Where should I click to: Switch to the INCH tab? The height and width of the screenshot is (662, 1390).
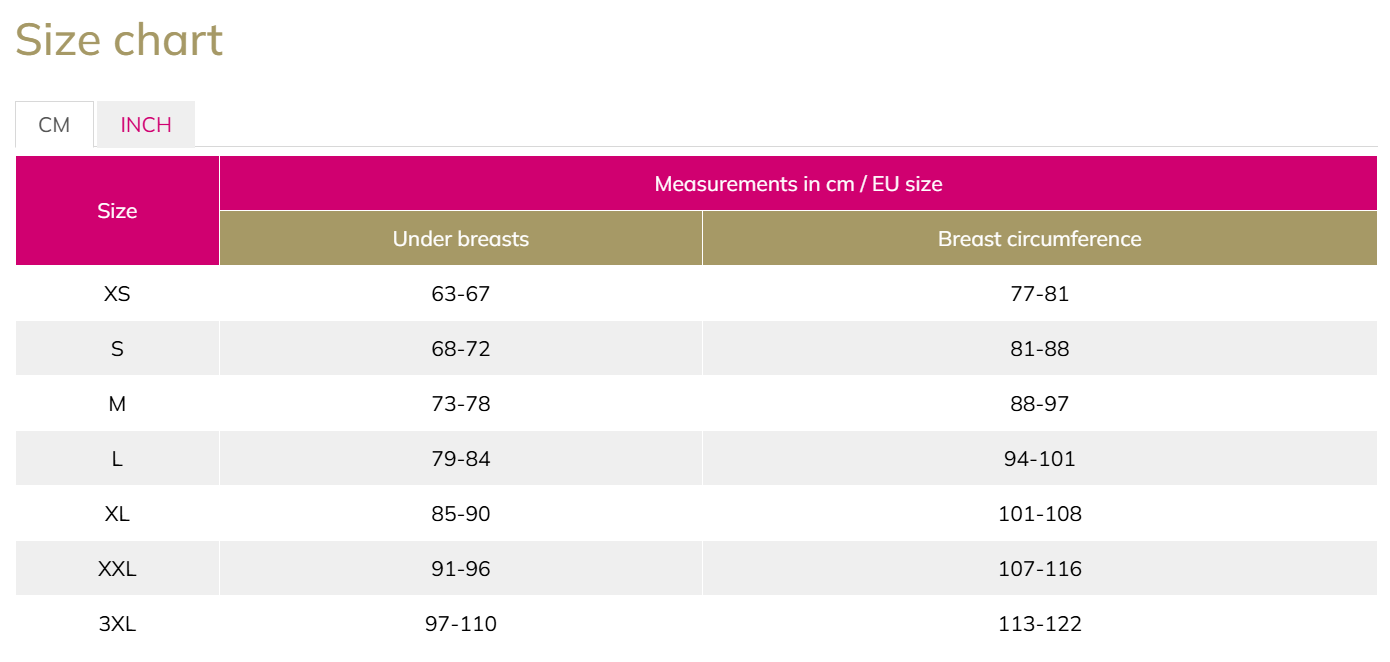[146, 125]
